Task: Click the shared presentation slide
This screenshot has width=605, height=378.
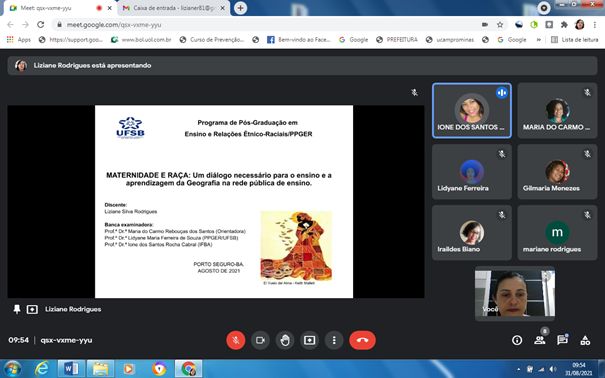Action: (x=224, y=201)
